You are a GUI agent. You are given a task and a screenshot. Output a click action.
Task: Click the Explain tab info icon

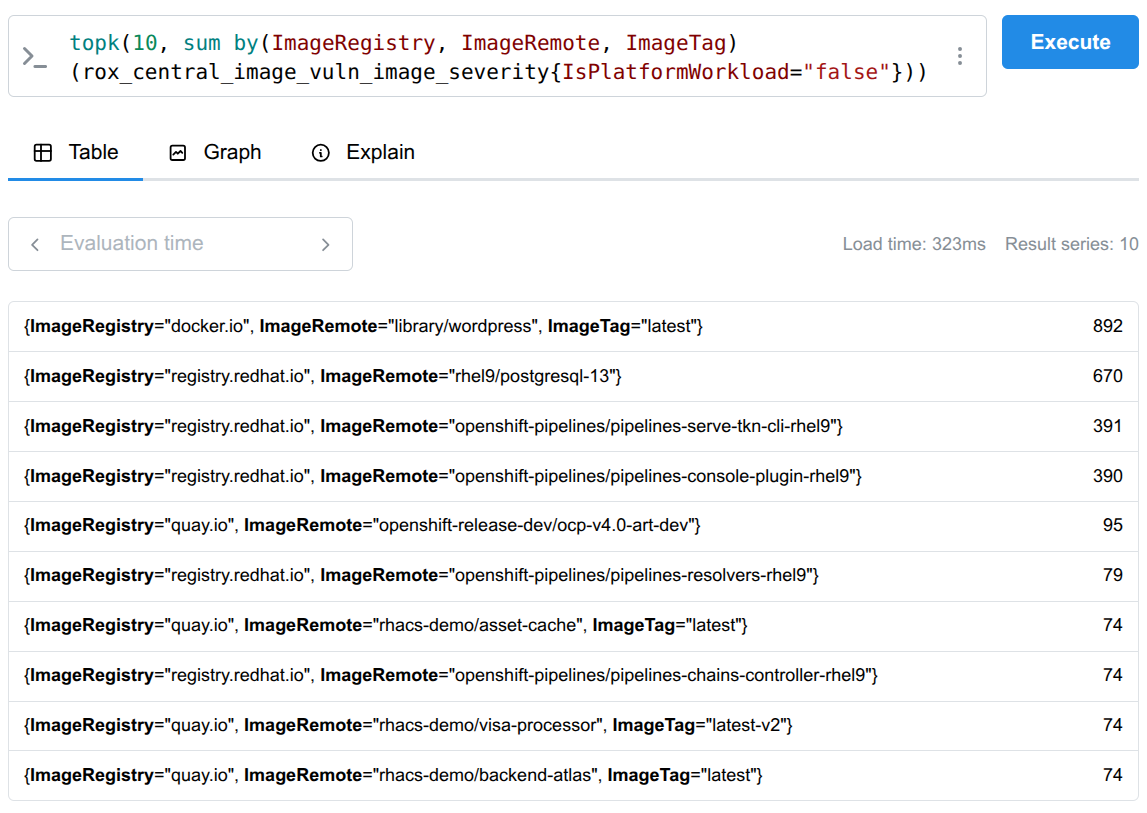tap(321, 153)
